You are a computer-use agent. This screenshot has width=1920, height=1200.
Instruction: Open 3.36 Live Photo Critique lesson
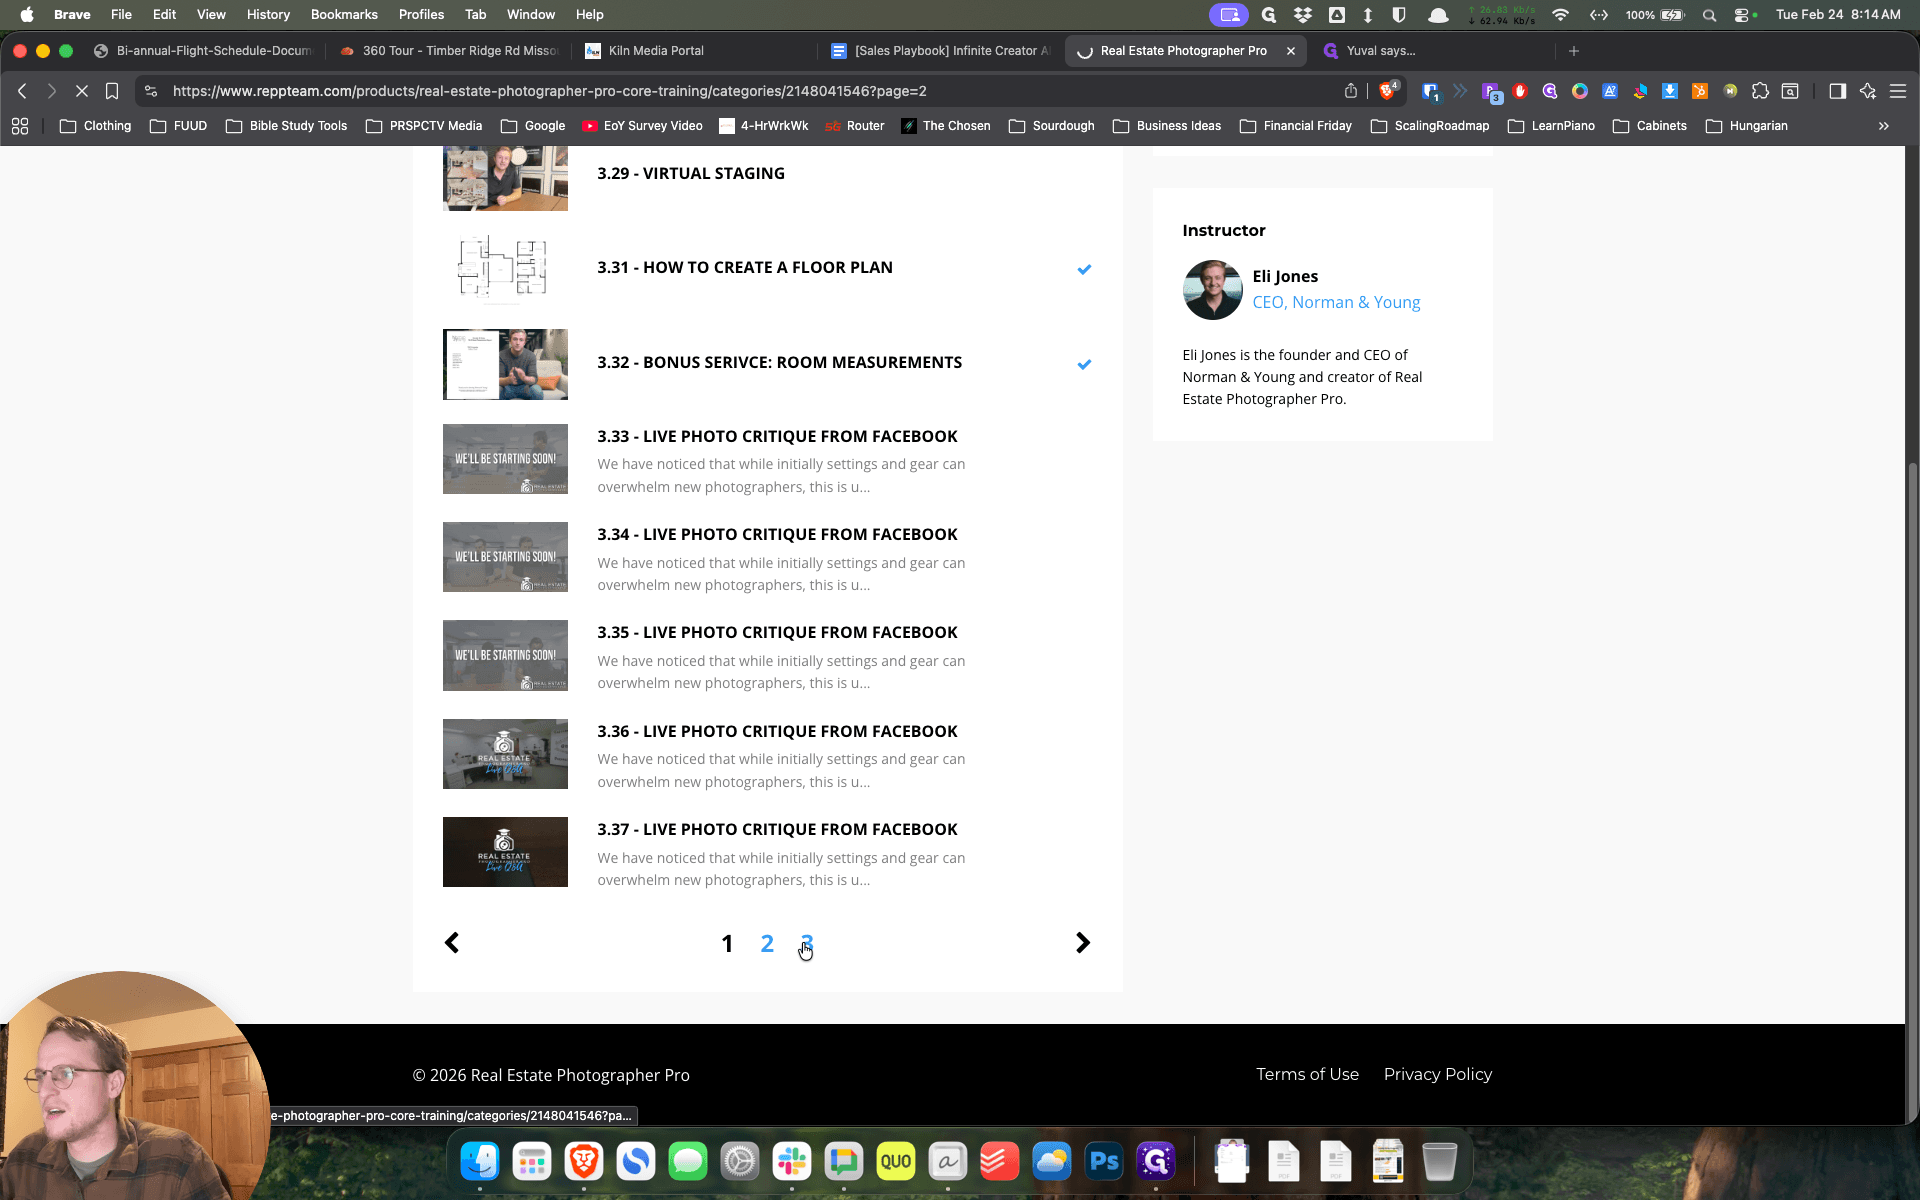click(777, 732)
